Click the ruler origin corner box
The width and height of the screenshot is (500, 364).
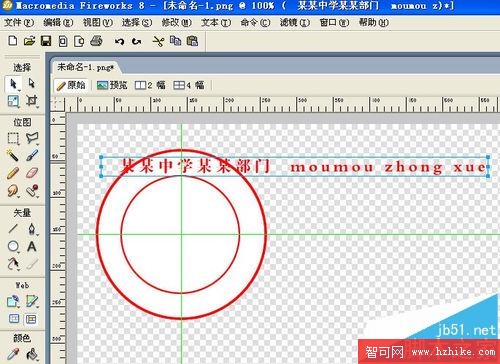pos(58,104)
